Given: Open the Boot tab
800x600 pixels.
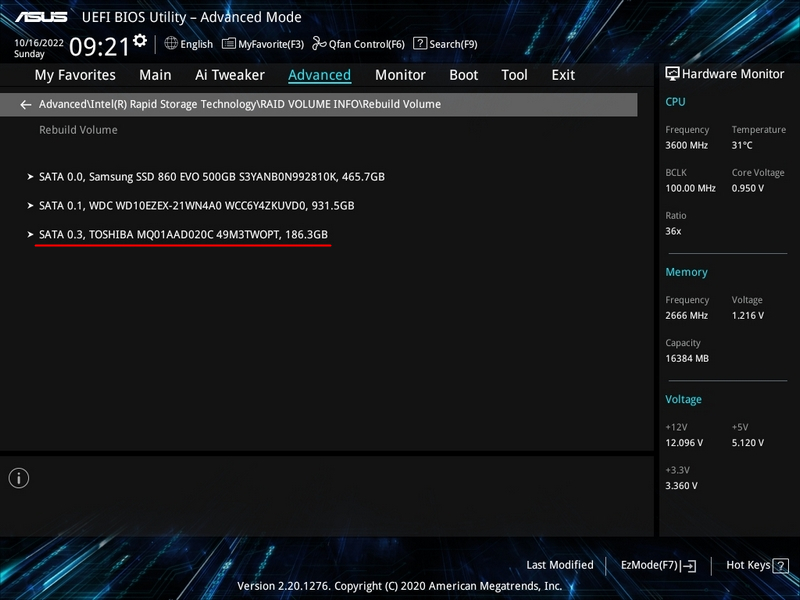Looking at the screenshot, I should [x=463, y=75].
